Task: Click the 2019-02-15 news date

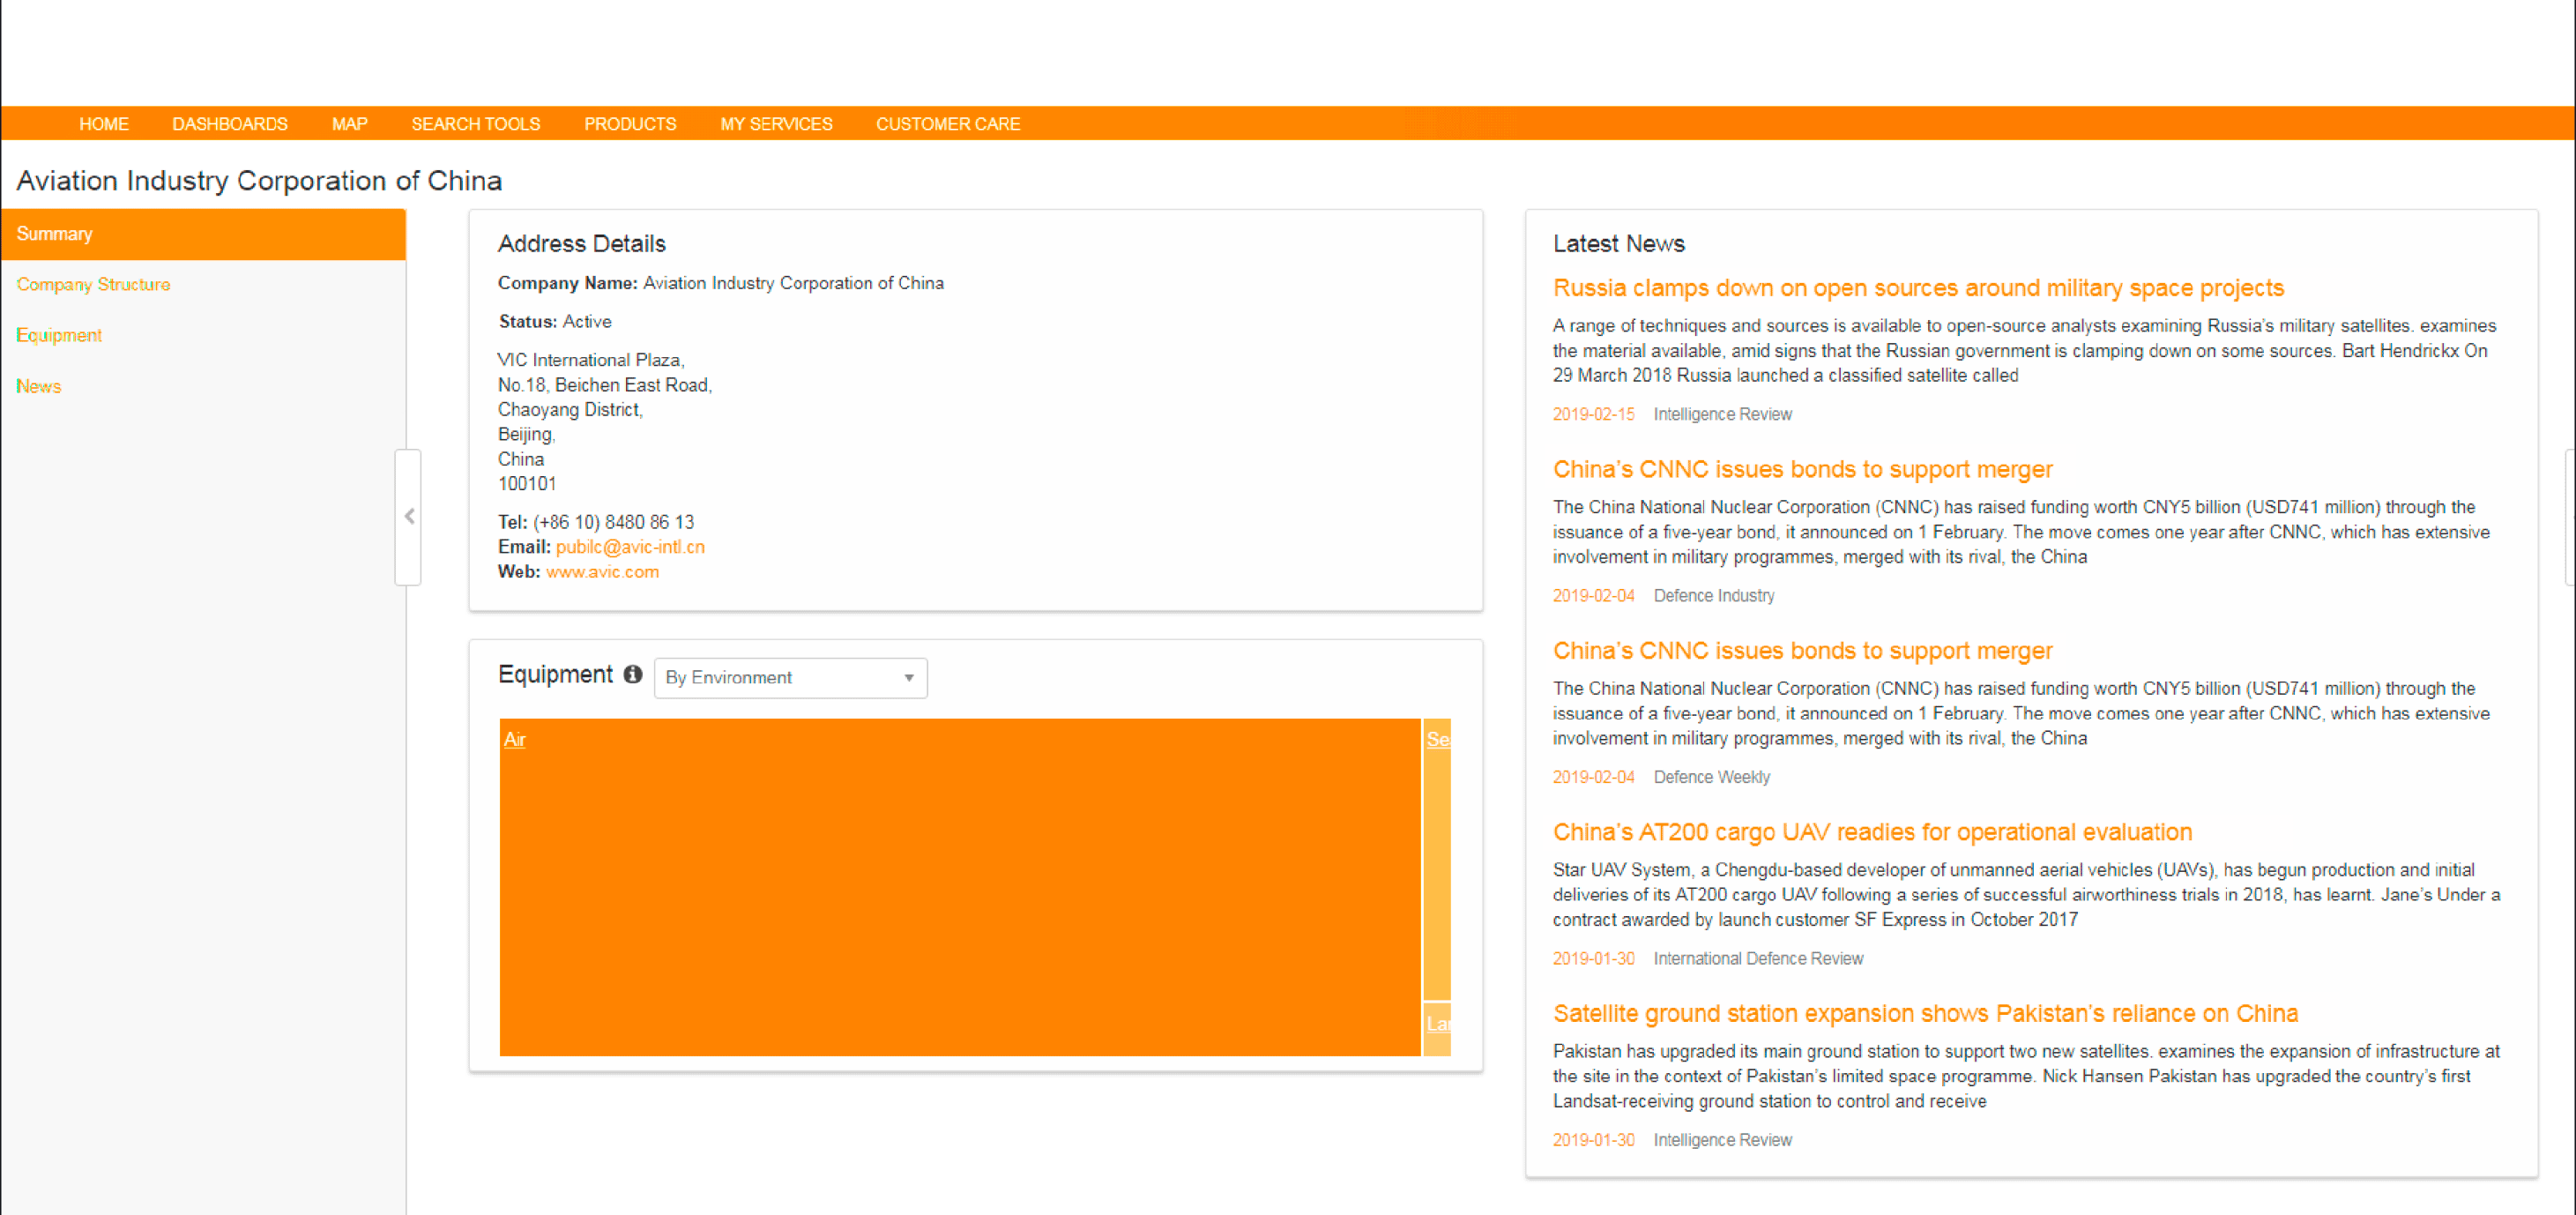Action: pos(1593,415)
